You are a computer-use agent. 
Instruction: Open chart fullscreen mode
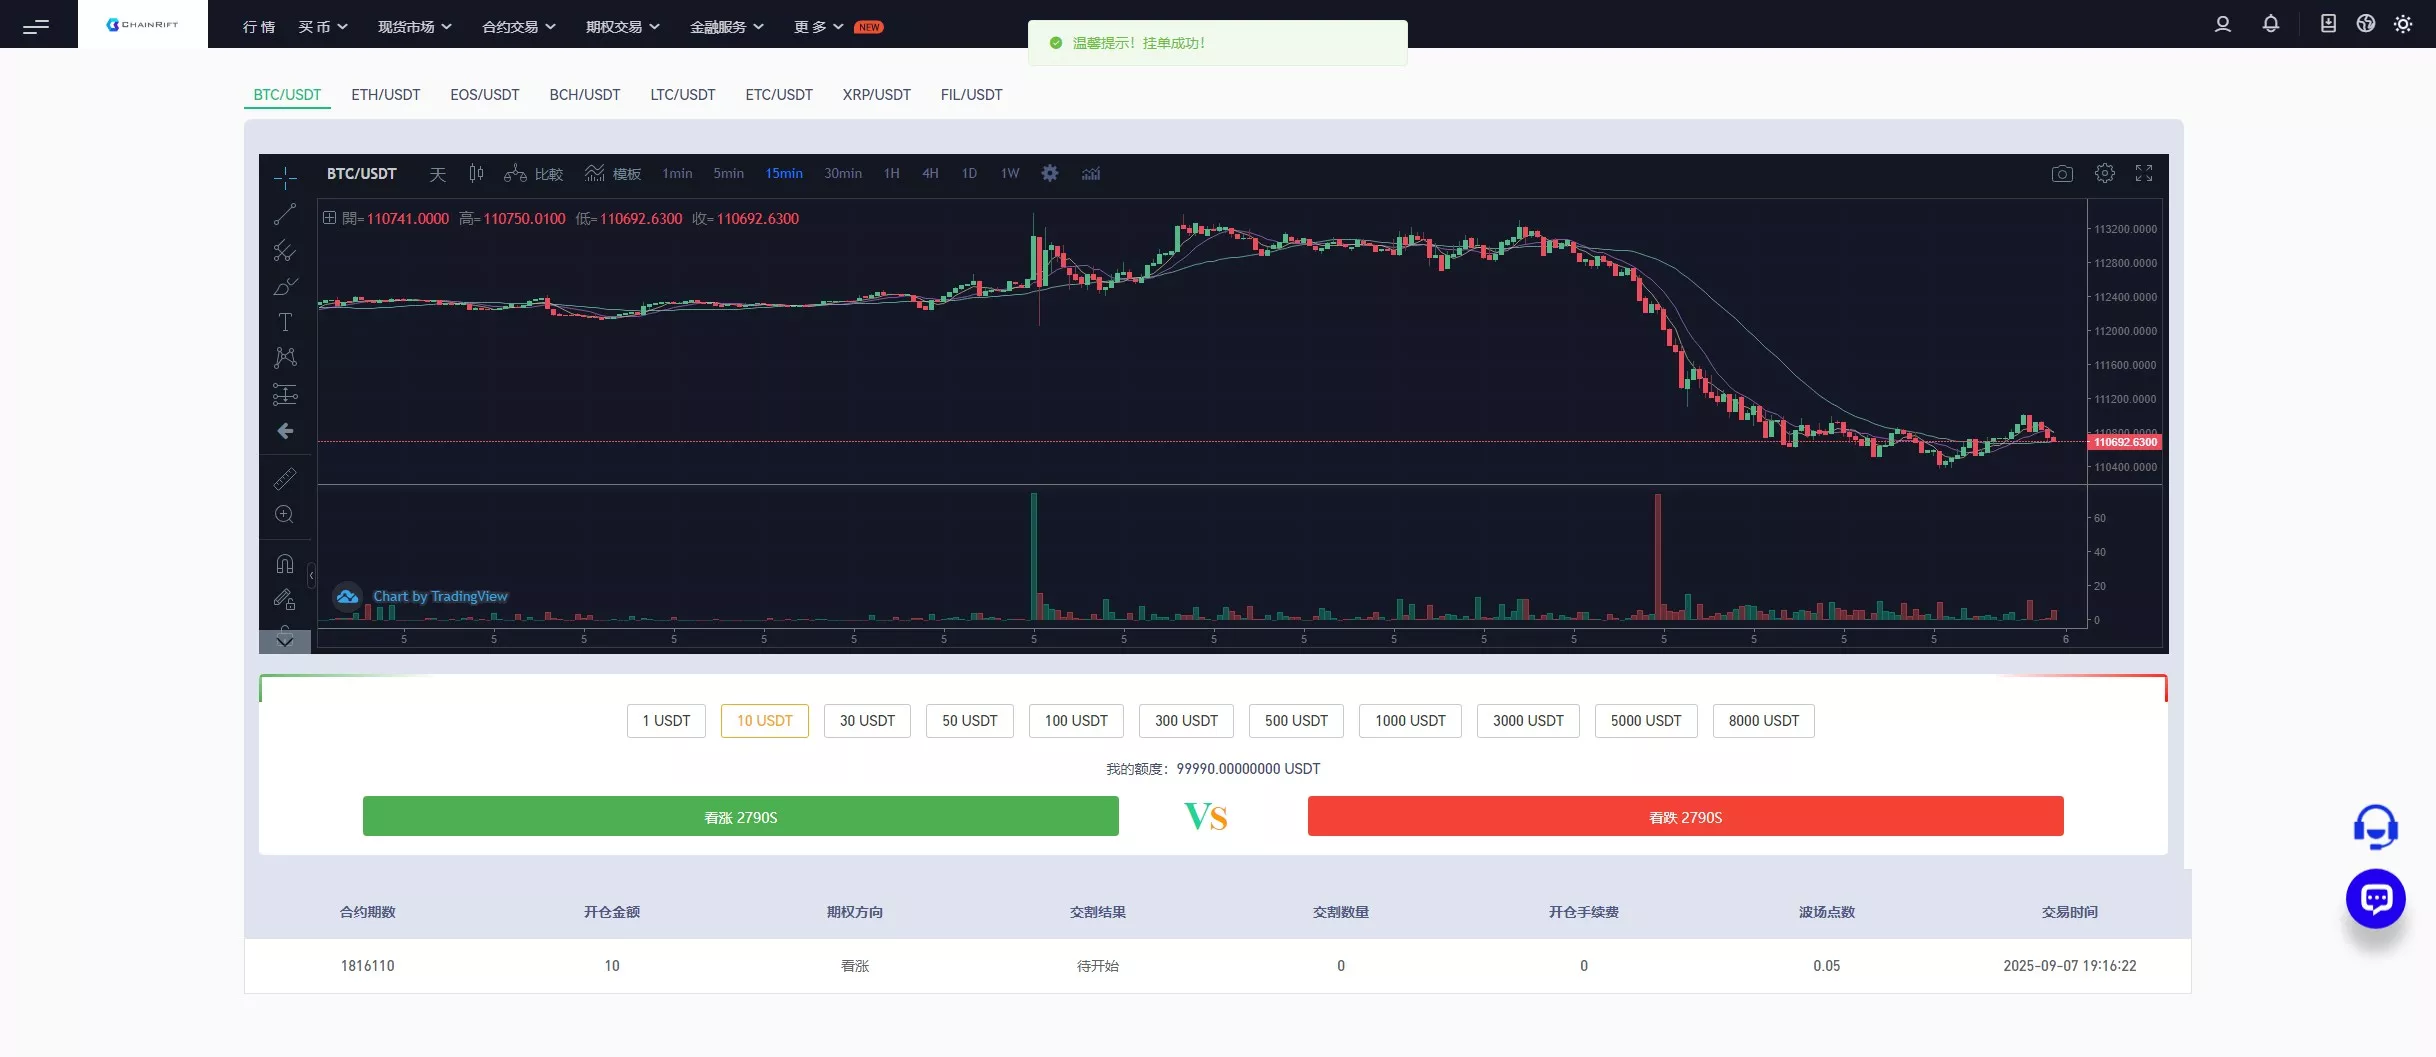pyautogui.click(x=2144, y=174)
